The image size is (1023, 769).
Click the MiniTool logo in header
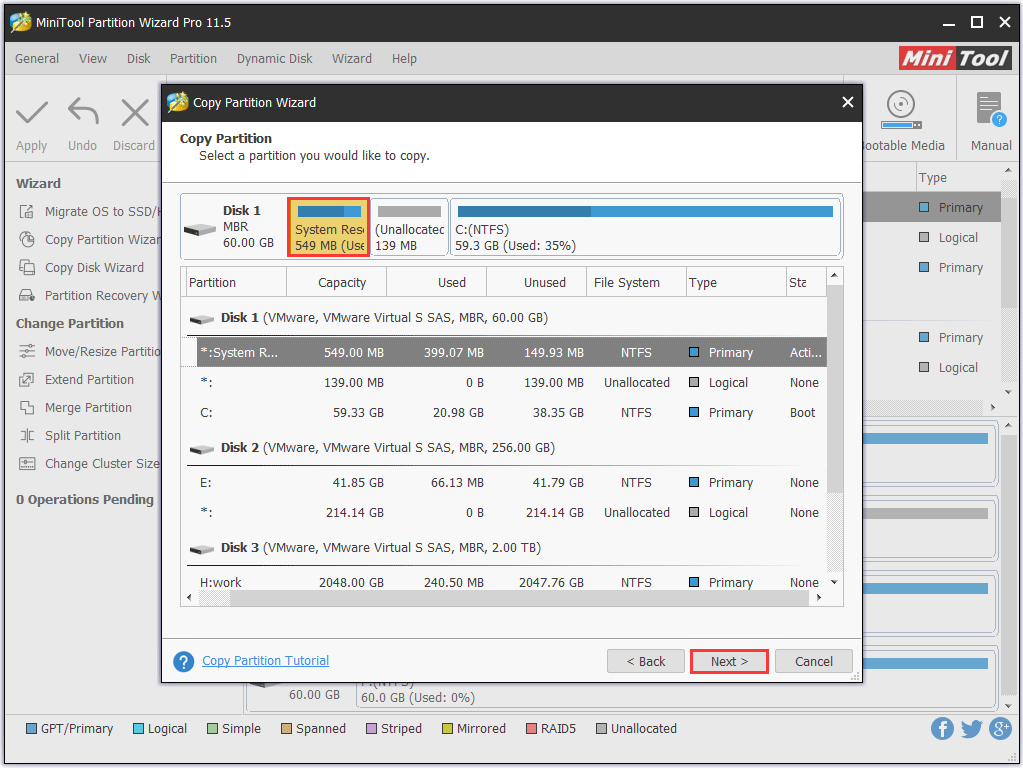tap(954, 58)
